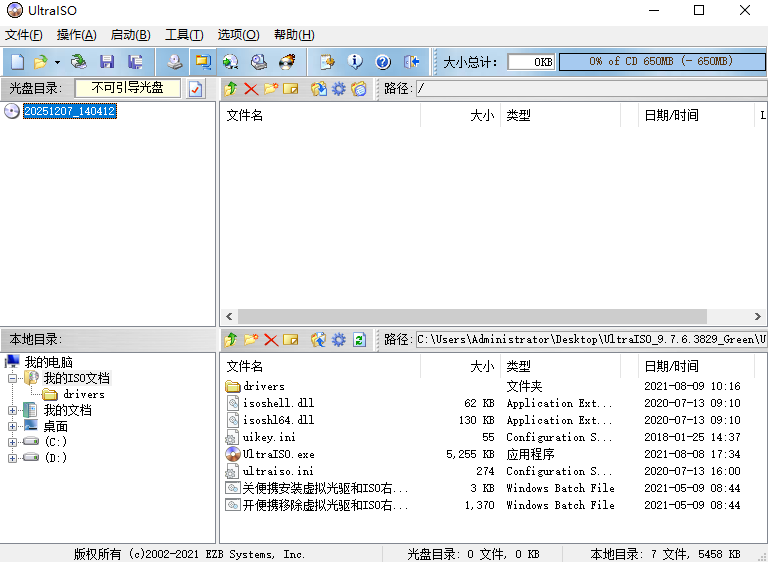Click green refresh icon in local pane toolbar
Image resolution: width=768 pixels, height=562 pixels.
pos(359,340)
